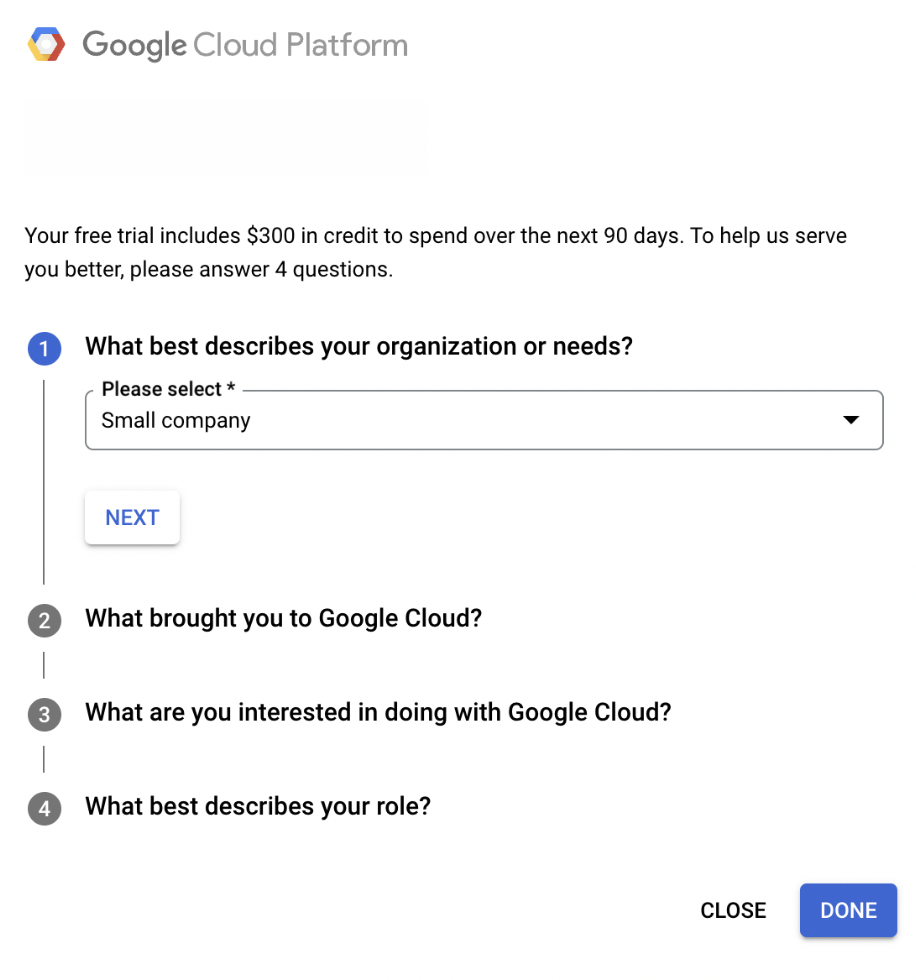Expand 'What are you interested in doing' step
This screenshot has width=916, height=980.
[378, 712]
